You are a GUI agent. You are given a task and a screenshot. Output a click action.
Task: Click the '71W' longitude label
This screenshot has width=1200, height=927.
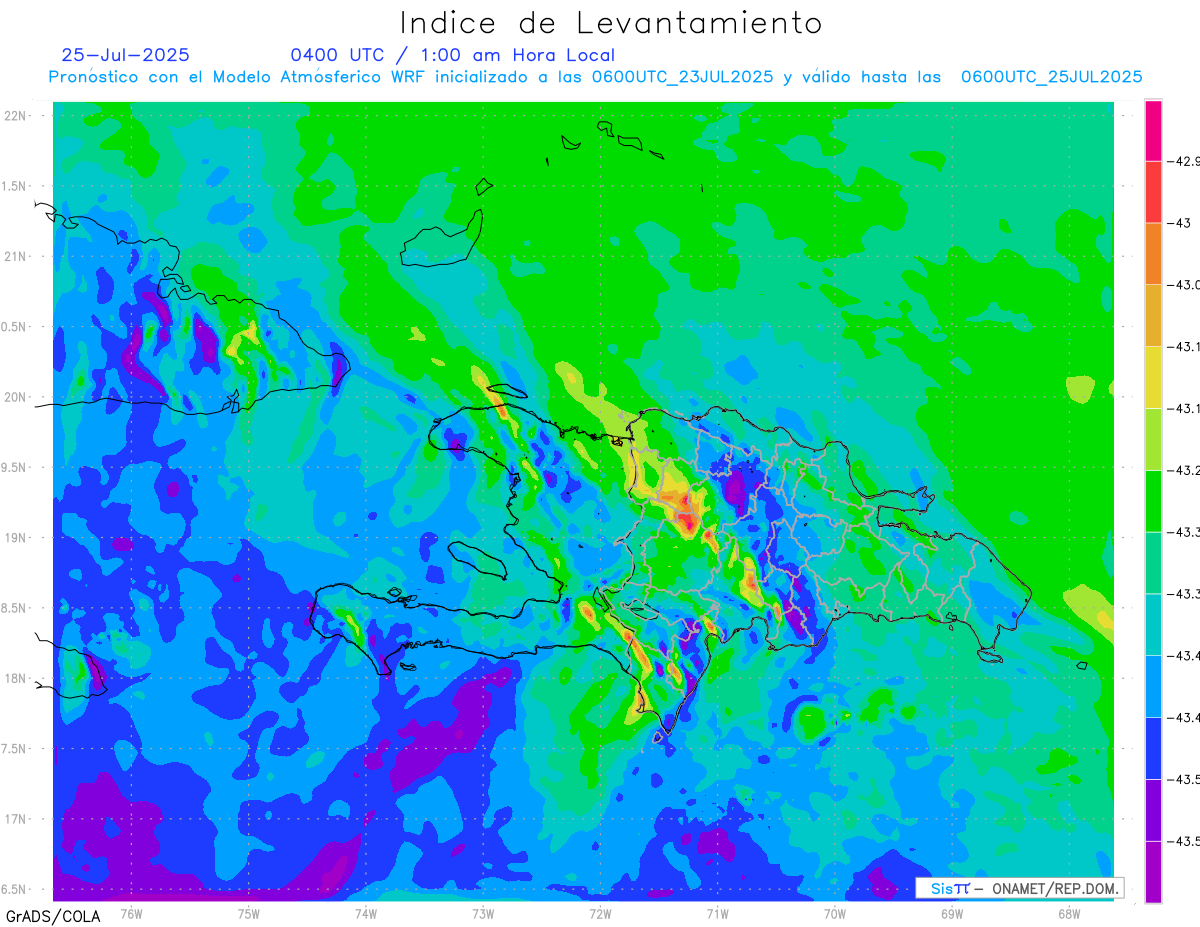coord(717,913)
